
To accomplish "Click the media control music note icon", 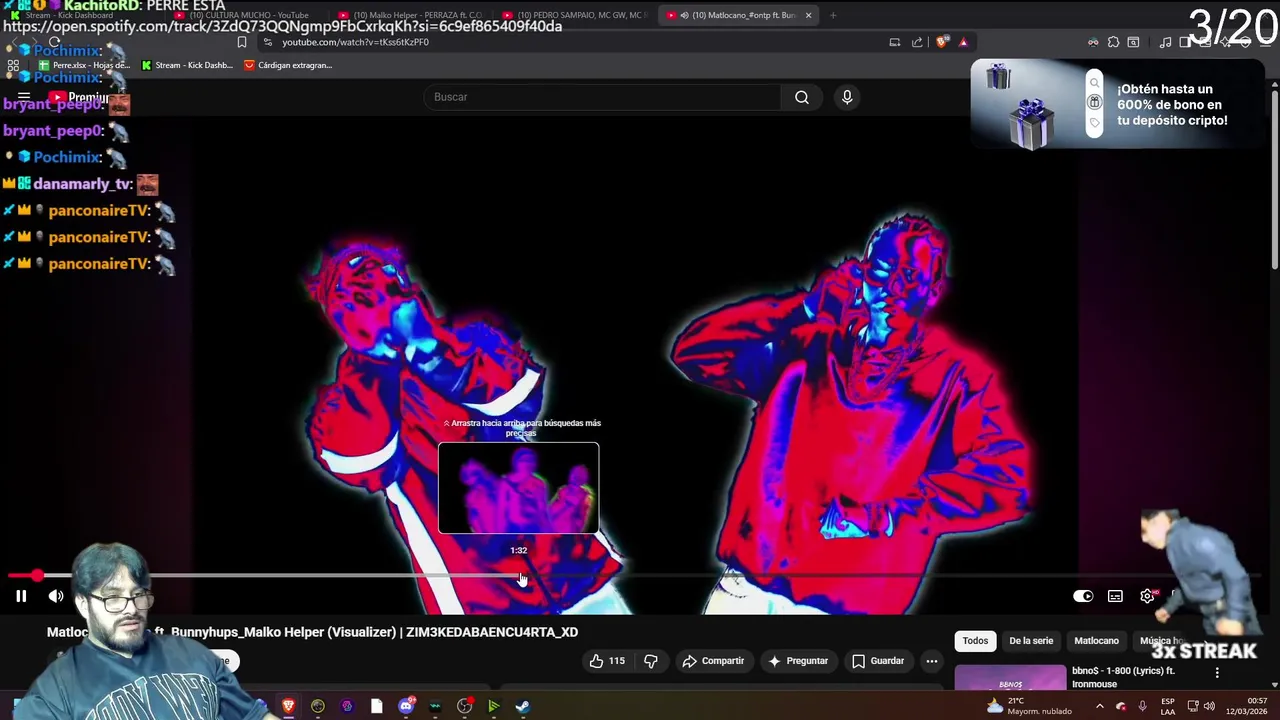I will [1165, 42].
